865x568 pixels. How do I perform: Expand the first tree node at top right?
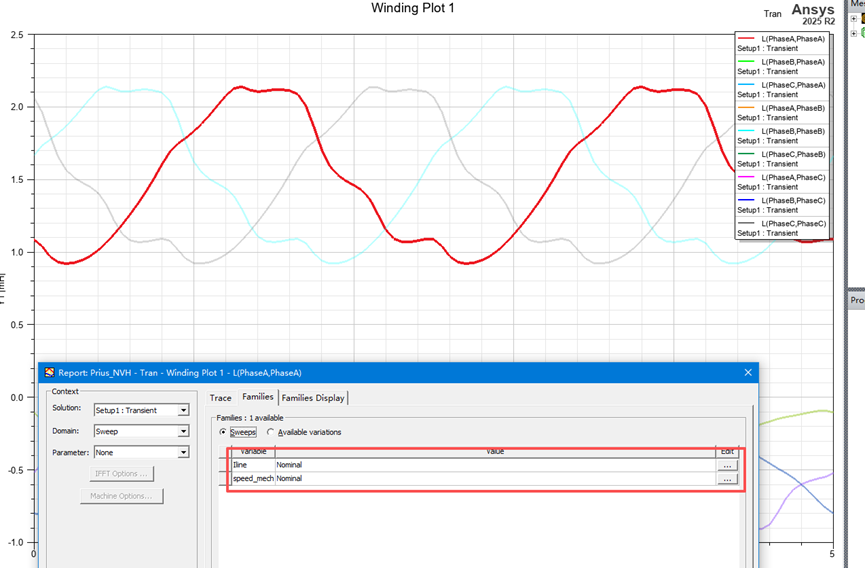point(854,19)
